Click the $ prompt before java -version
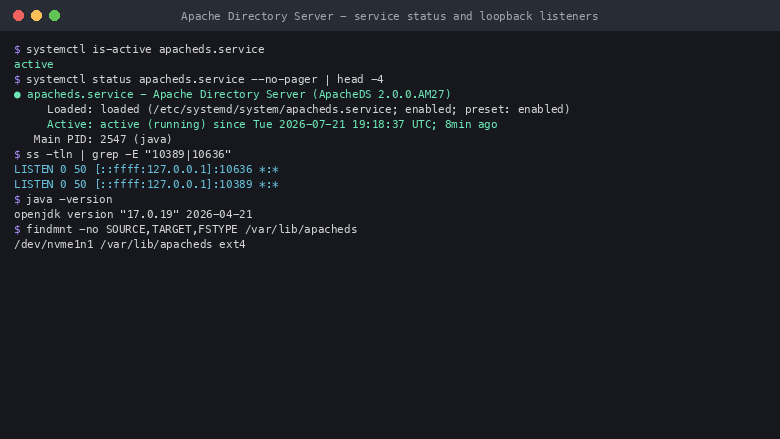This screenshot has height=439, width=780. click(17, 199)
